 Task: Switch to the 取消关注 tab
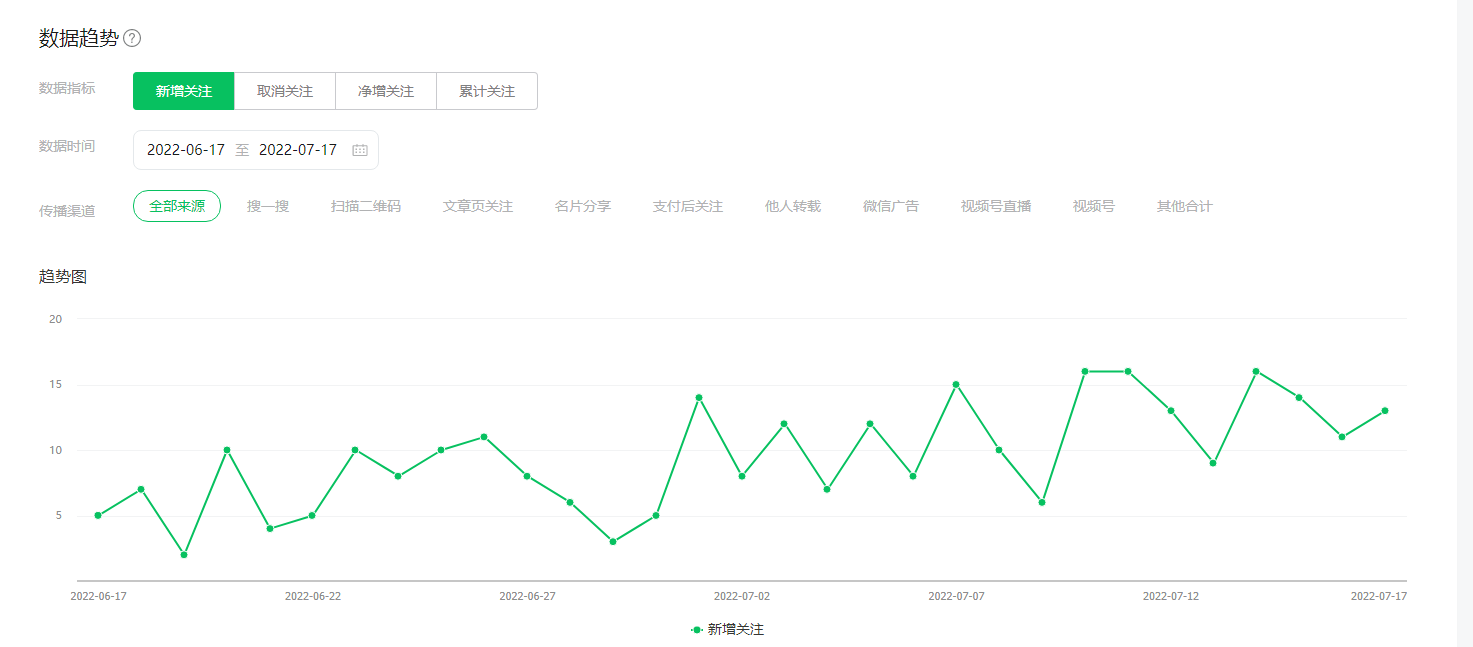click(285, 91)
